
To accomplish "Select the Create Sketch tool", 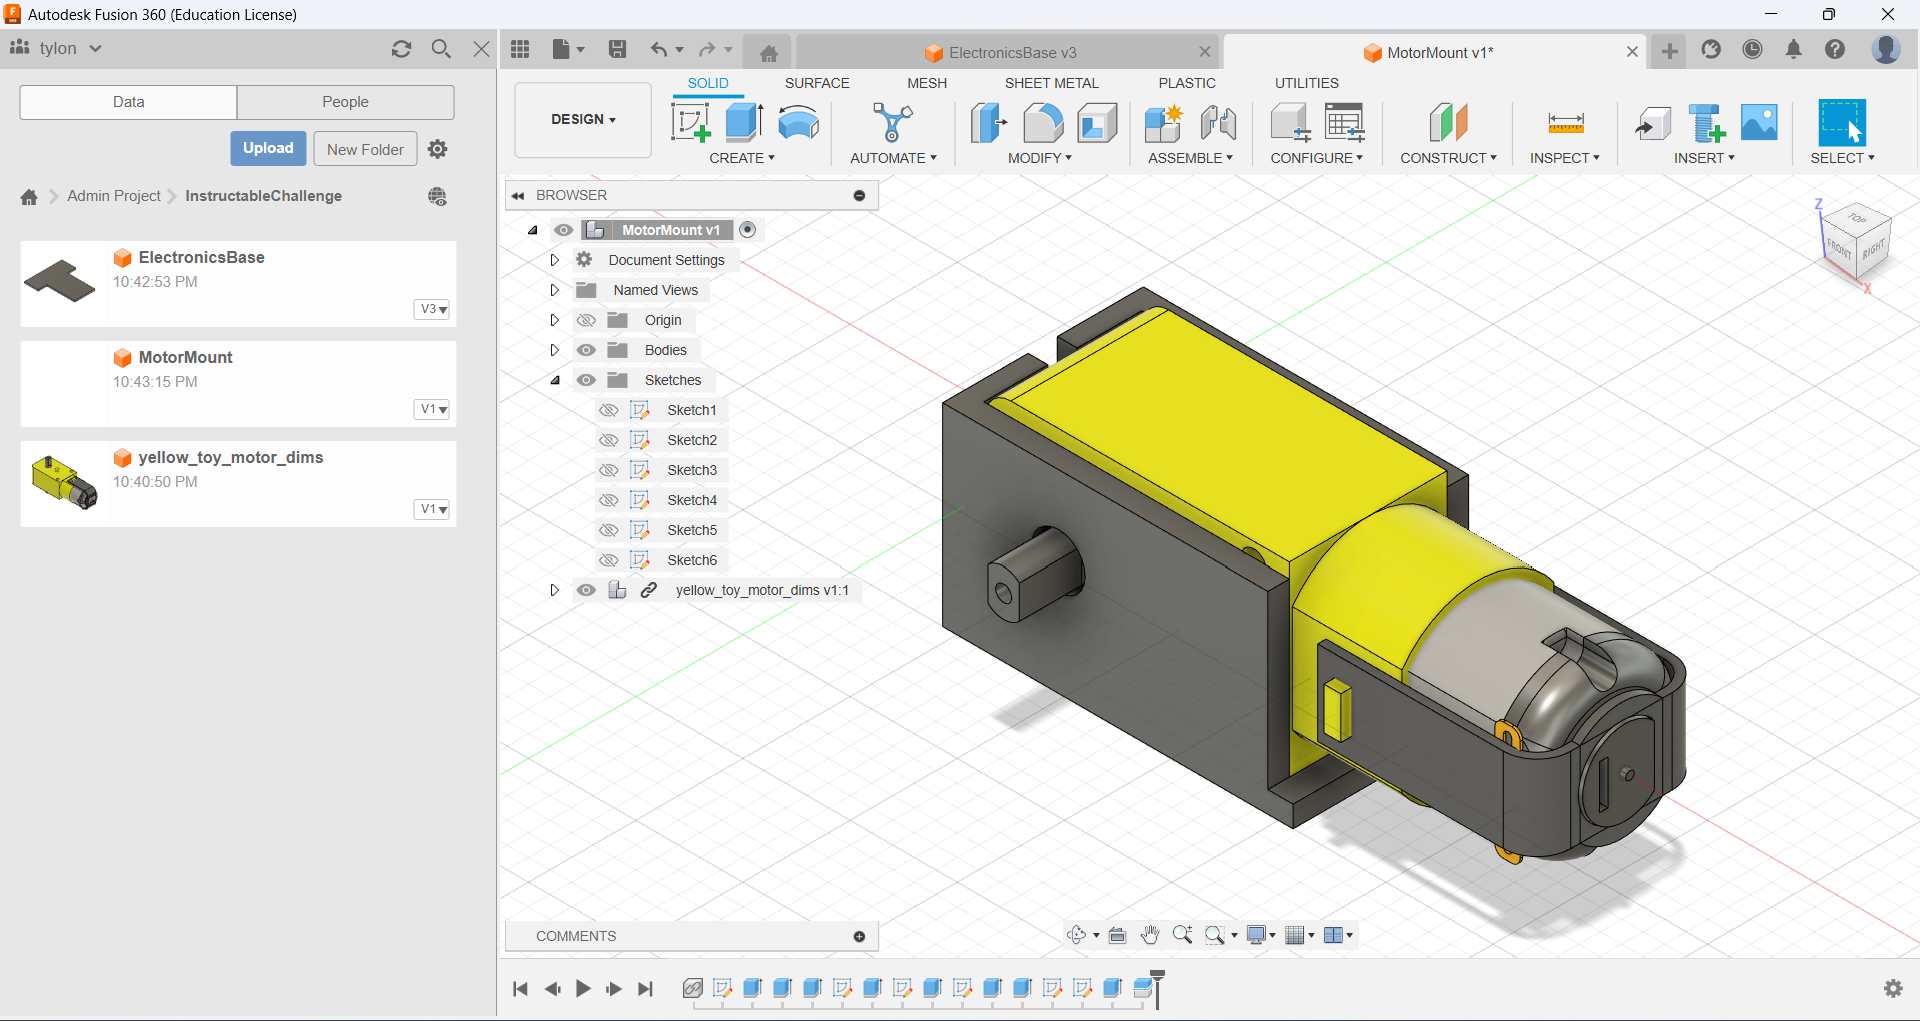I will pos(690,123).
